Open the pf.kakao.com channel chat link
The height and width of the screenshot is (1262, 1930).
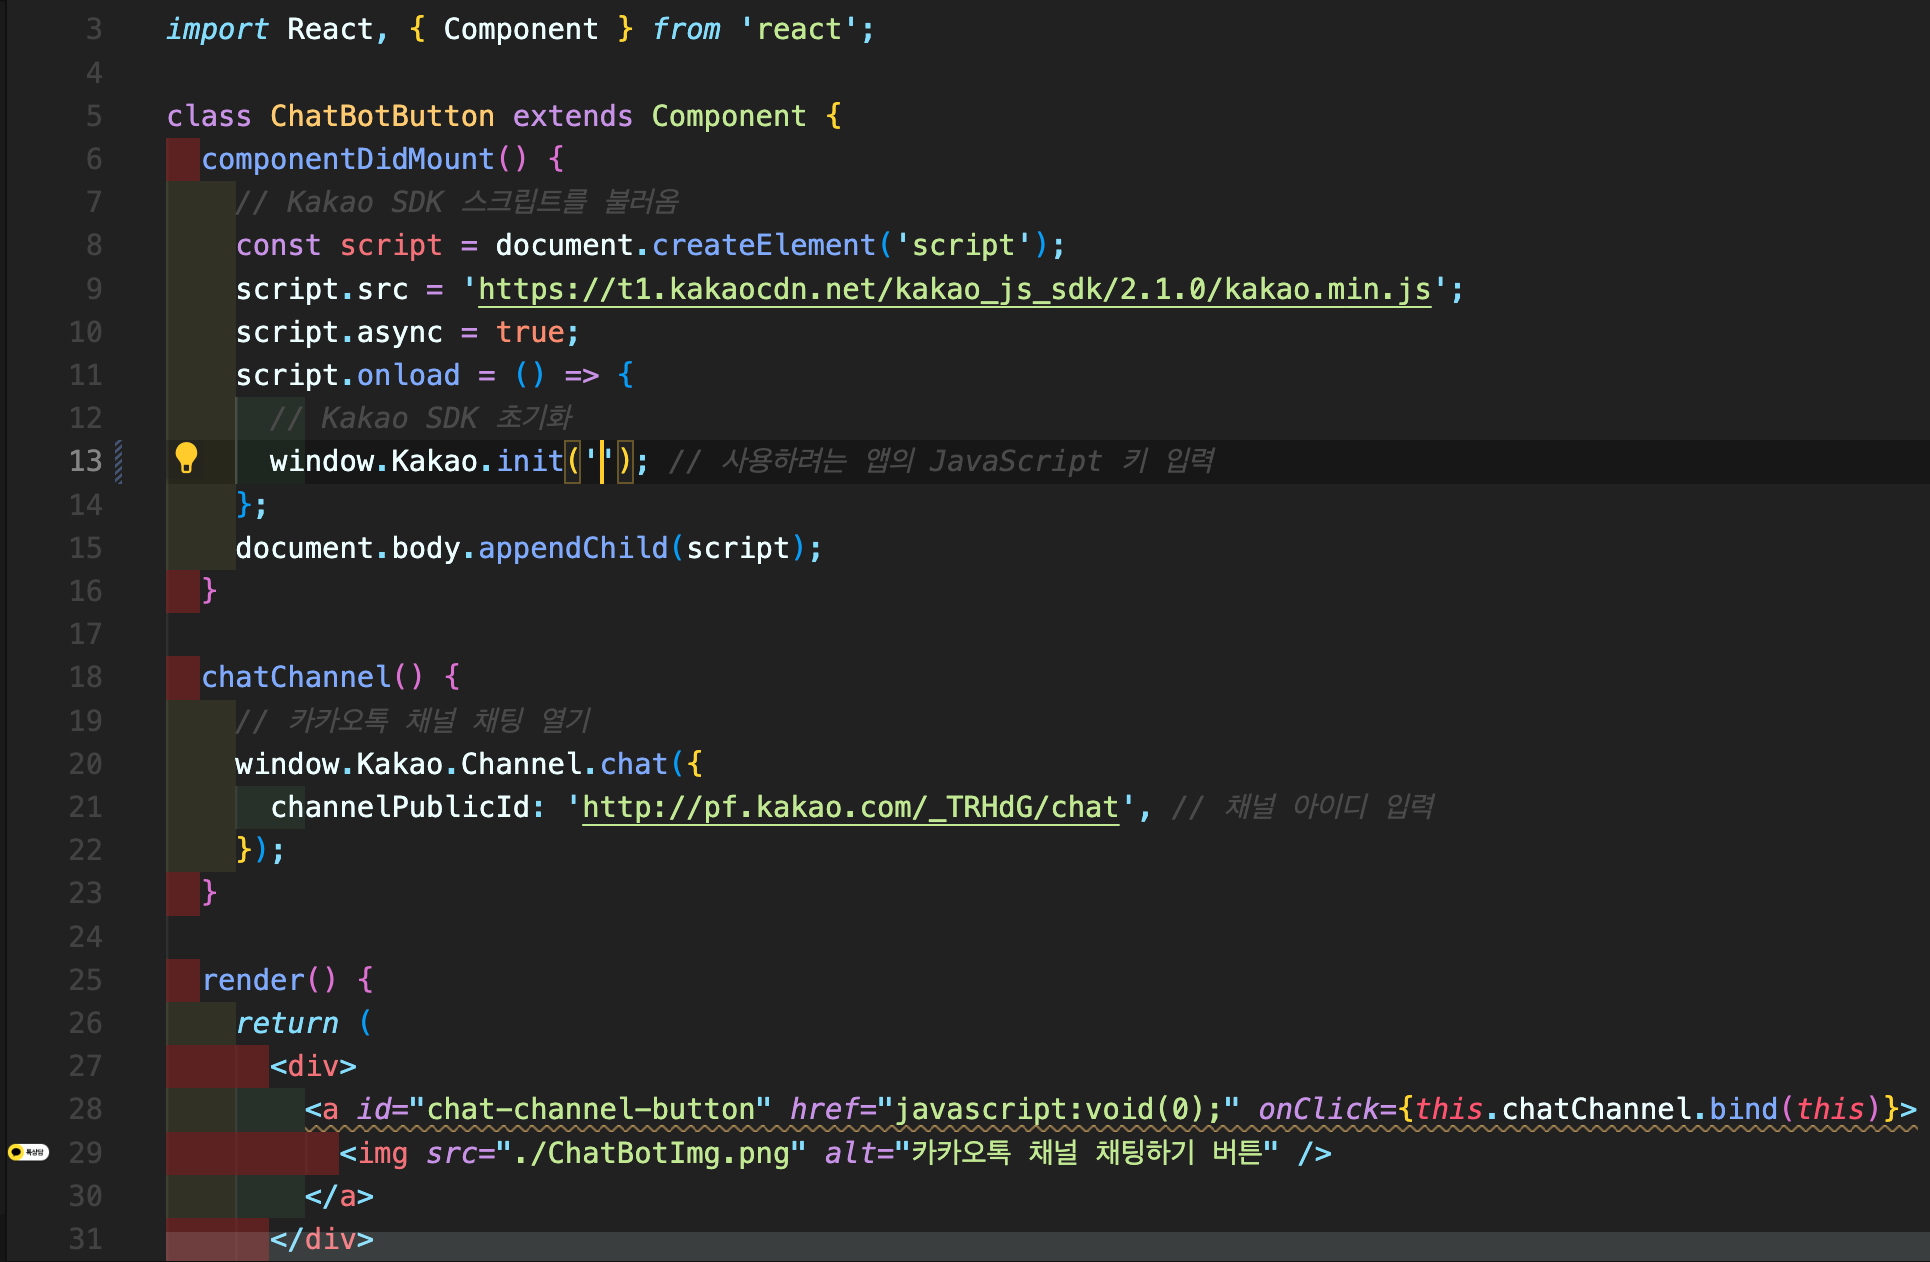pyautogui.click(x=849, y=807)
